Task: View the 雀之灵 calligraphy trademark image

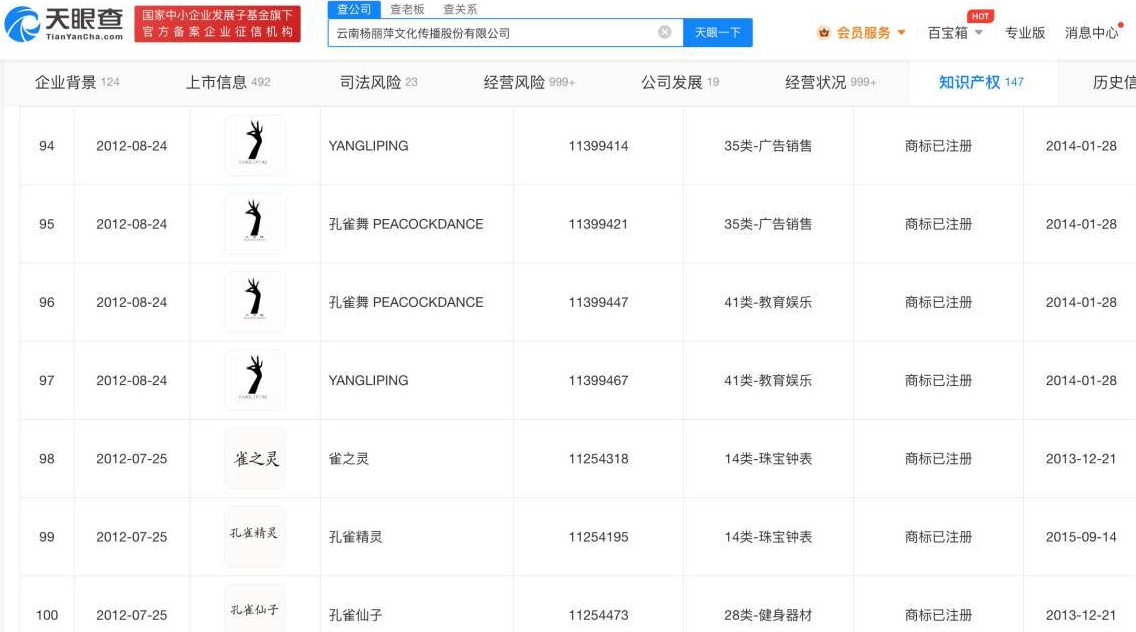Action: (254, 459)
